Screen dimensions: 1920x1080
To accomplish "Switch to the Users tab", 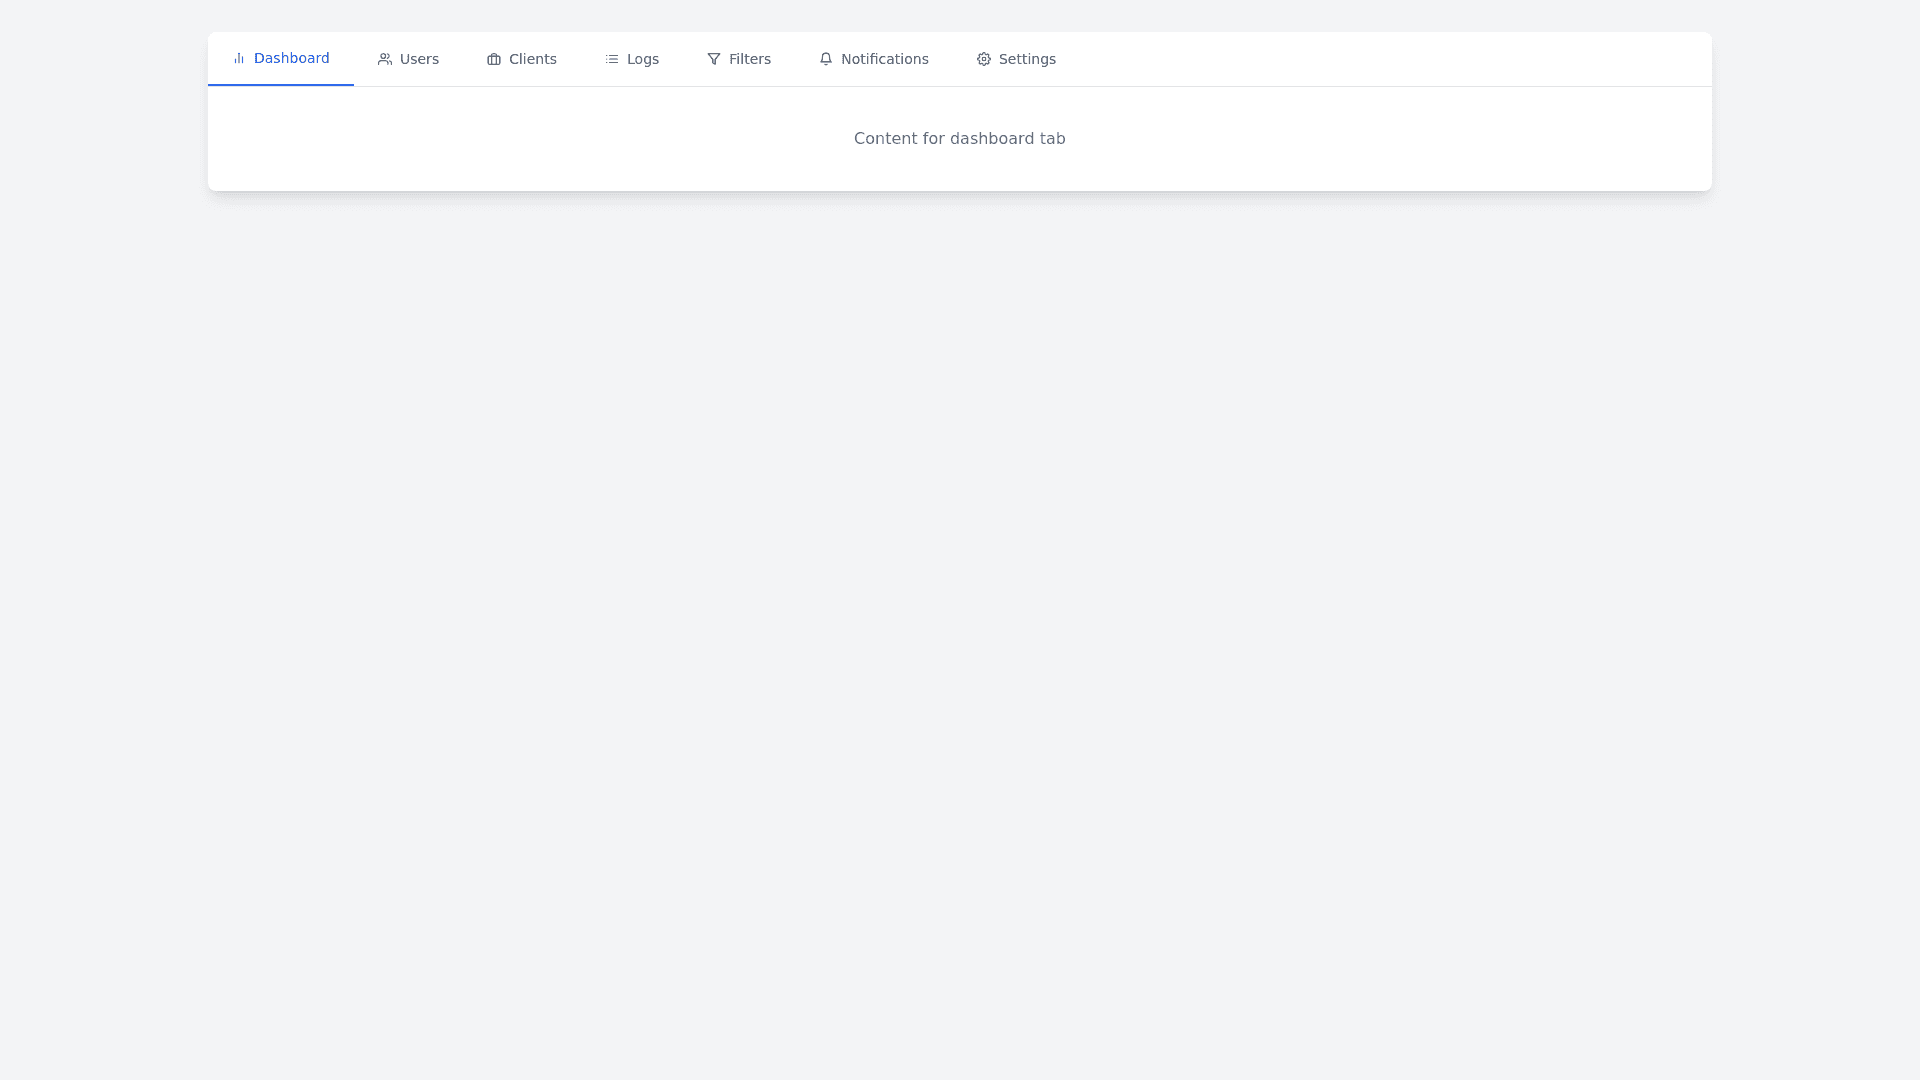I will (419, 60).
